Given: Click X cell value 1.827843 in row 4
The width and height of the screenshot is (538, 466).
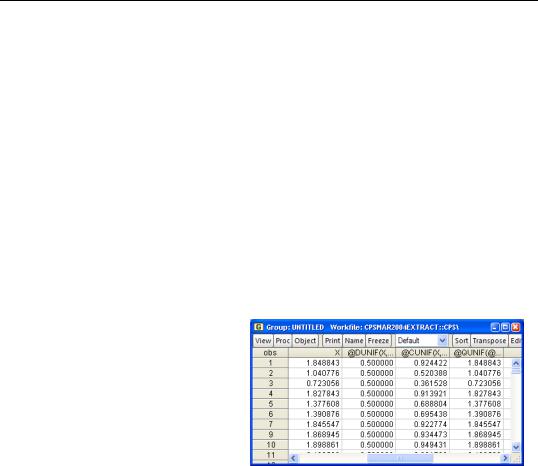Looking at the screenshot, I should click(x=315, y=394).
